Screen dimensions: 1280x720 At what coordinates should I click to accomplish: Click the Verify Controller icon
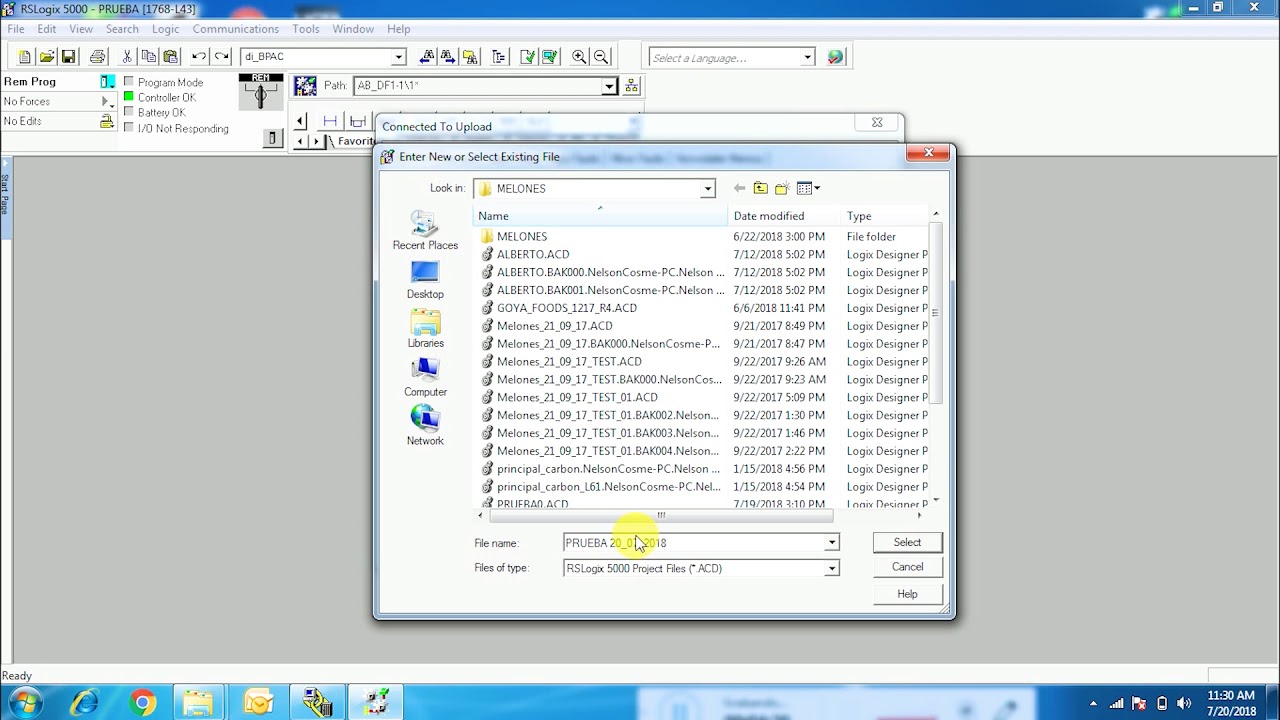[x=550, y=57]
